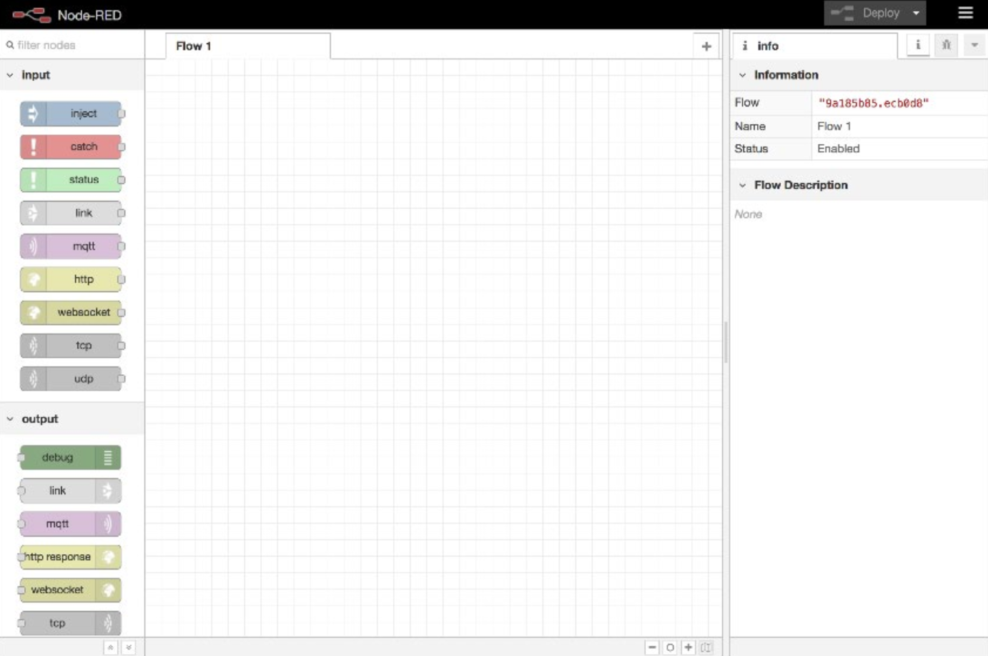This screenshot has height=656, width=988.
Task: Collapse the output palette category
Action: [x=72, y=419]
